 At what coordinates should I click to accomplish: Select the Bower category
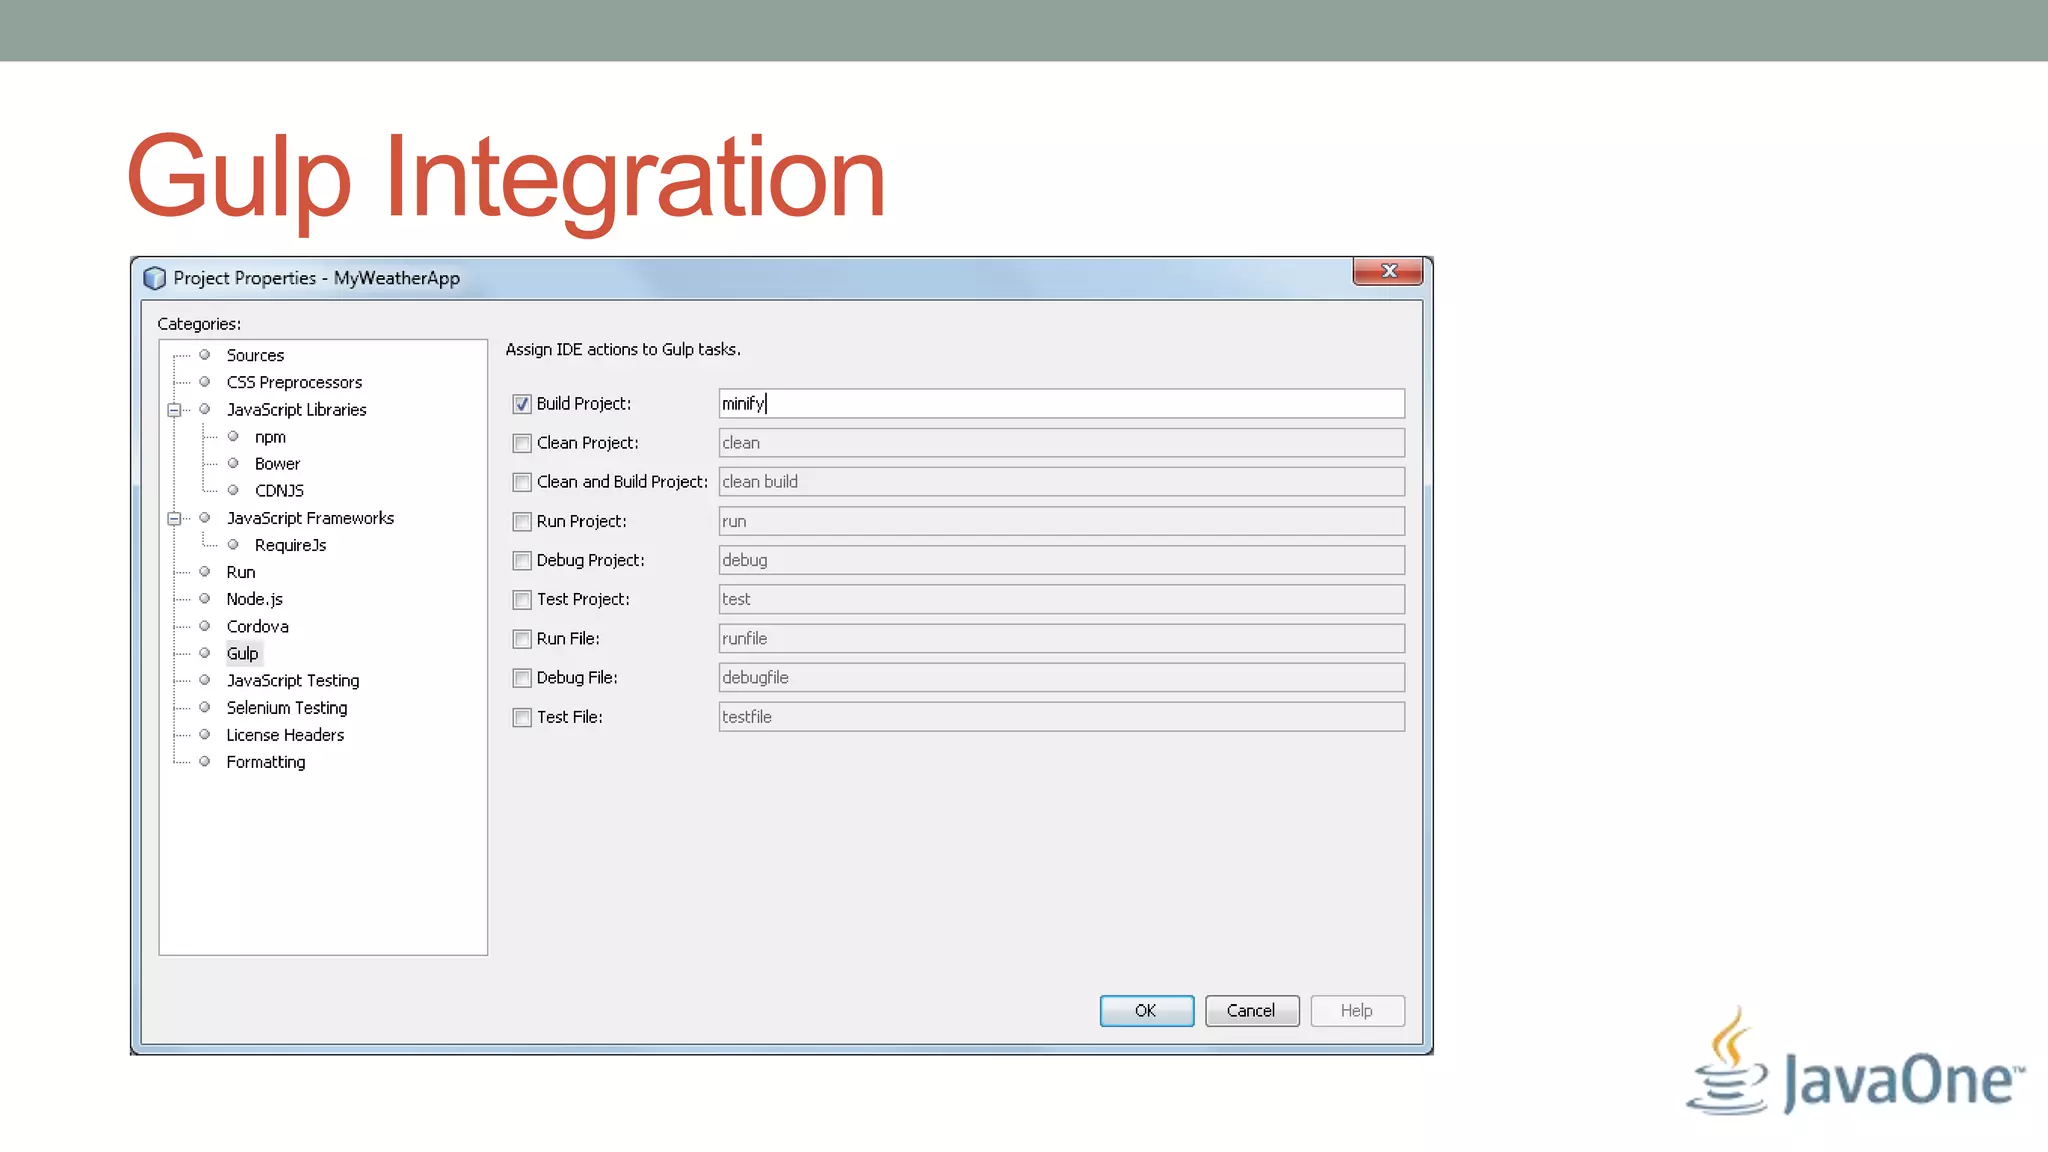(x=277, y=464)
